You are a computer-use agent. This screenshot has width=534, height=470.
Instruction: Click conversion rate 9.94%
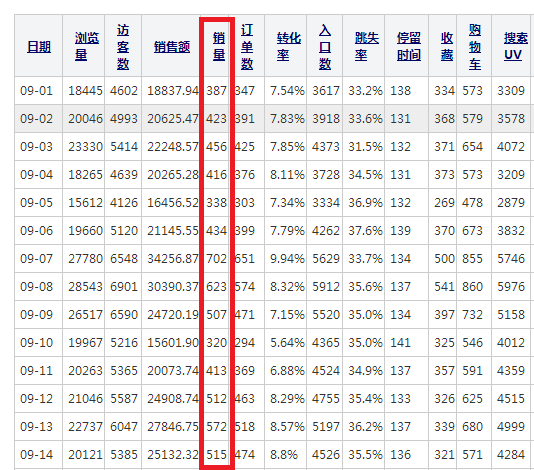click(287, 258)
